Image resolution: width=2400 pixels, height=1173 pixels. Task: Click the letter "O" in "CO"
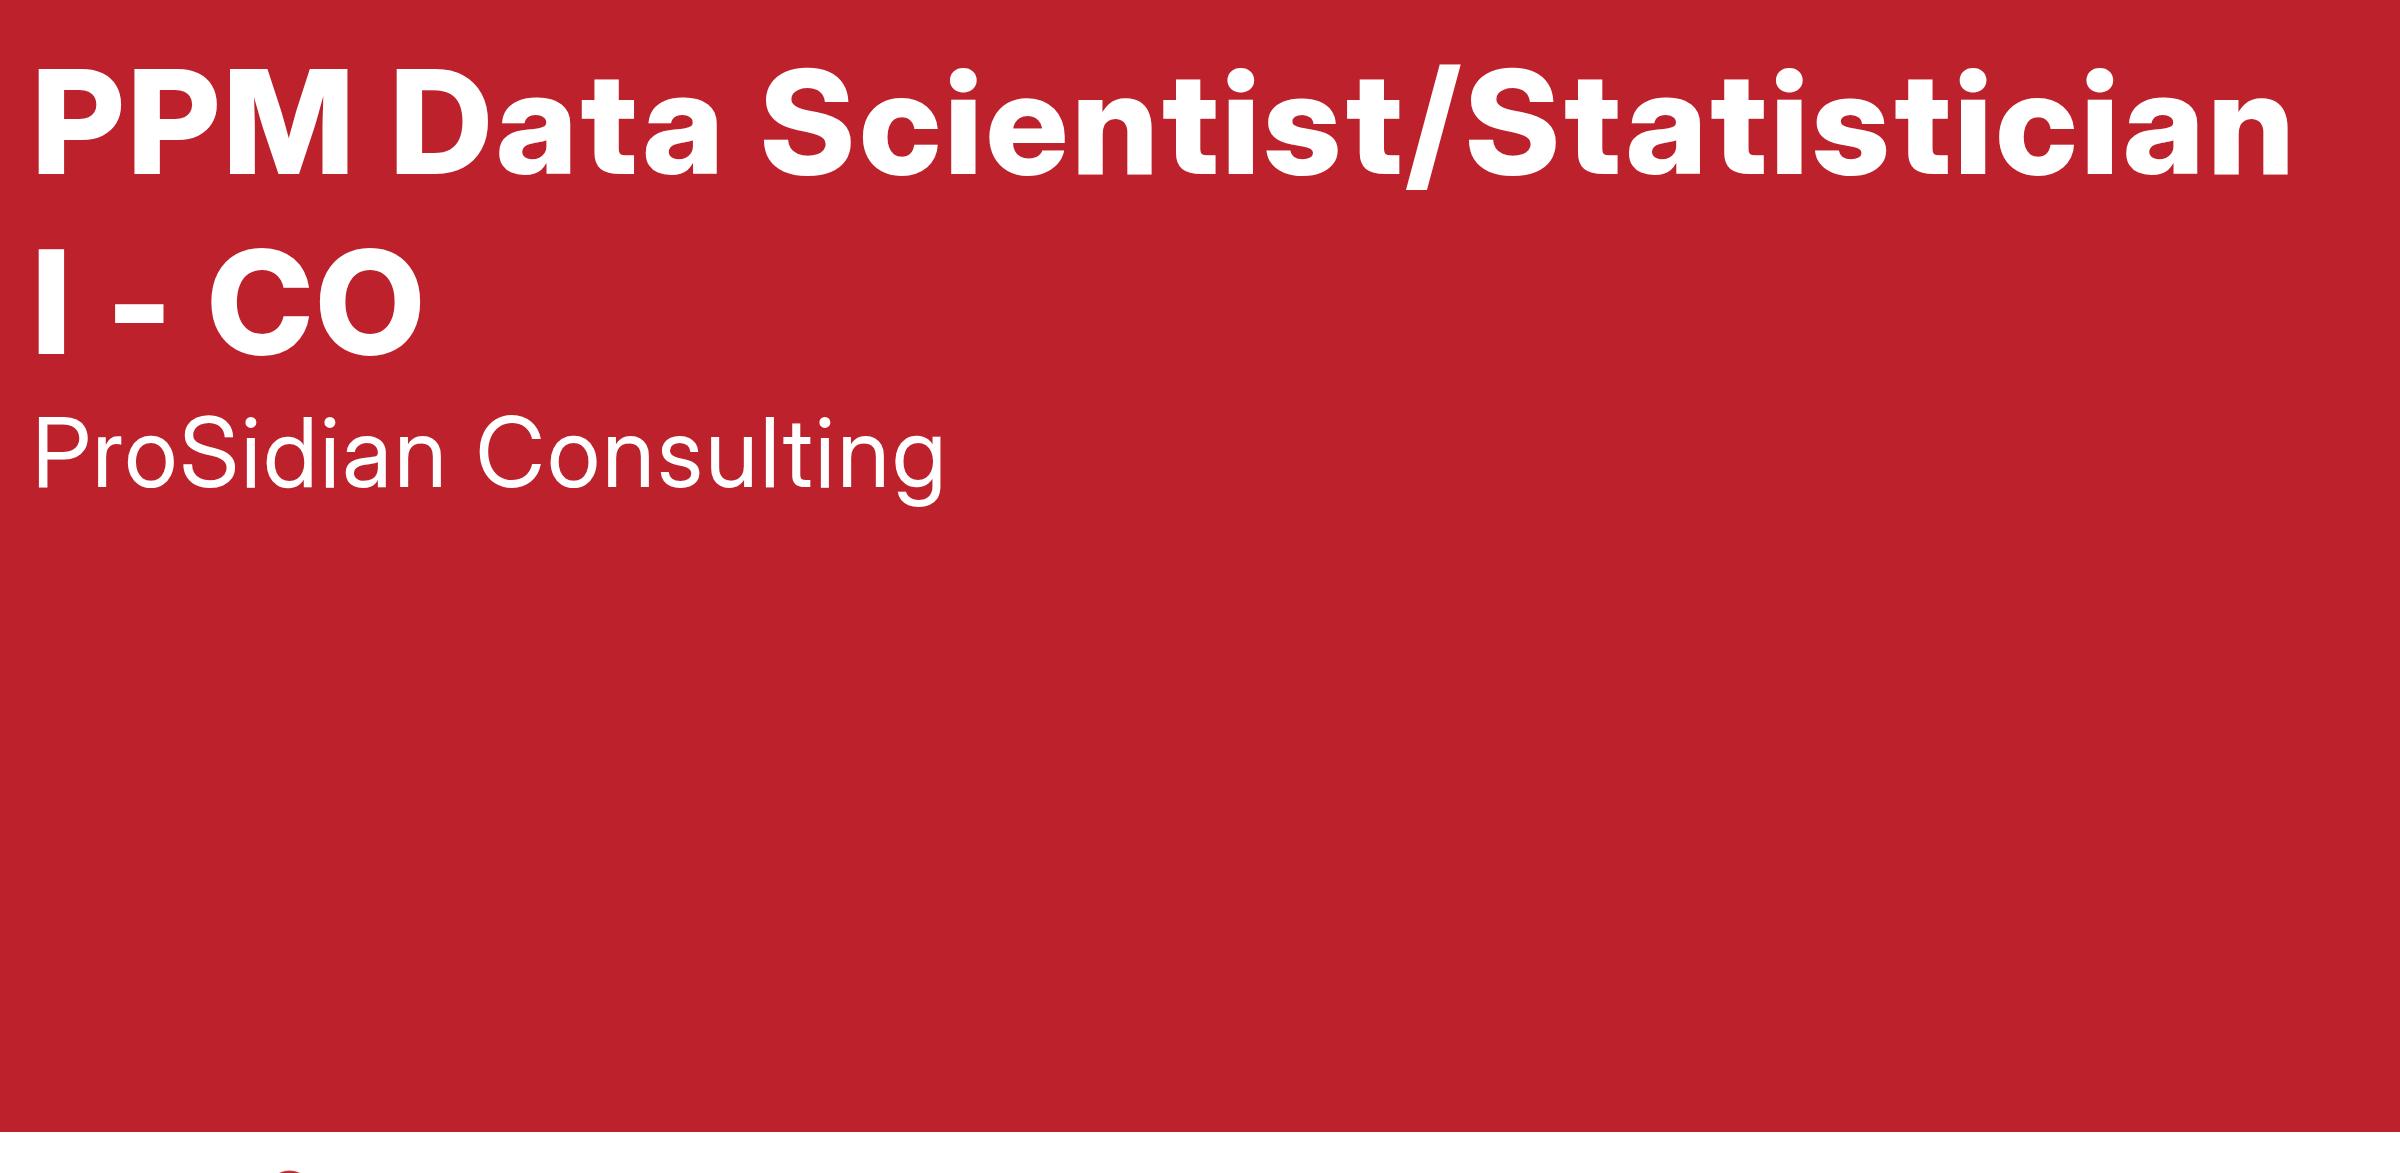point(369,302)
